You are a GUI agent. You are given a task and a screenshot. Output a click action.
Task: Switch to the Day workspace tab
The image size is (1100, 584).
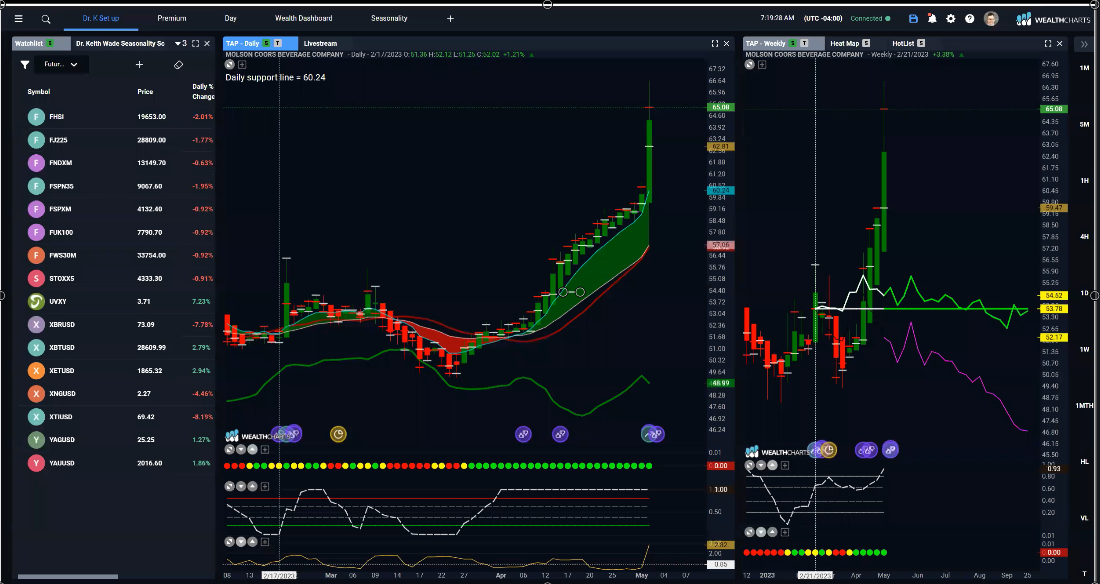tap(230, 18)
